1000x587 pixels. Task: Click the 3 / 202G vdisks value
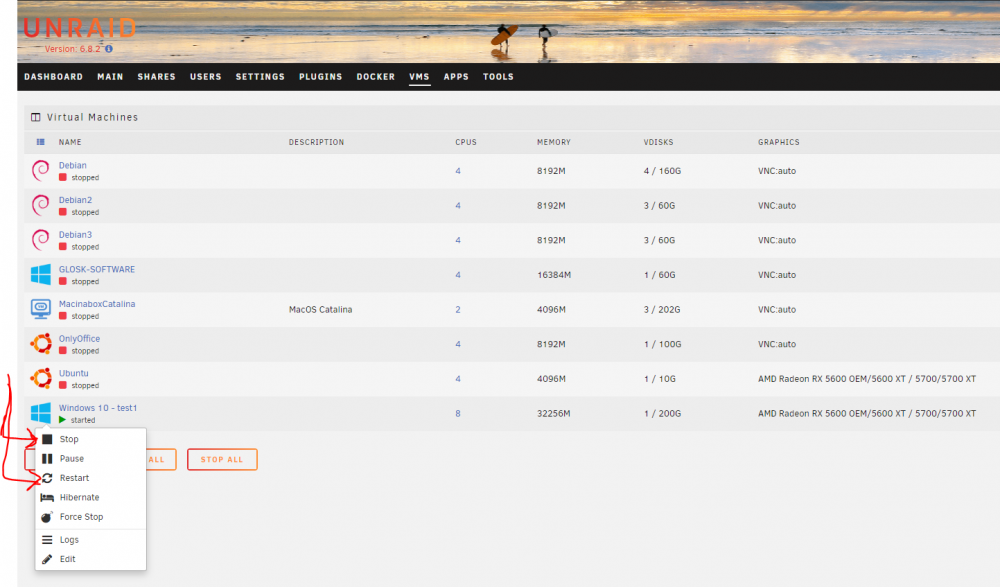tap(662, 309)
